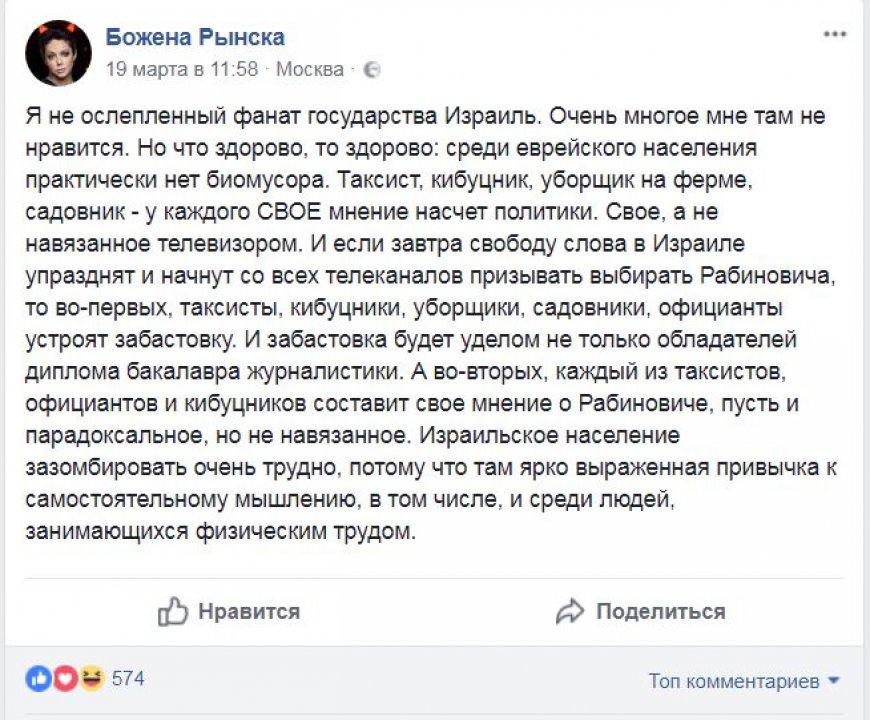Click the share arrow icon
The image size is (870, 720).
pos(570,611)
